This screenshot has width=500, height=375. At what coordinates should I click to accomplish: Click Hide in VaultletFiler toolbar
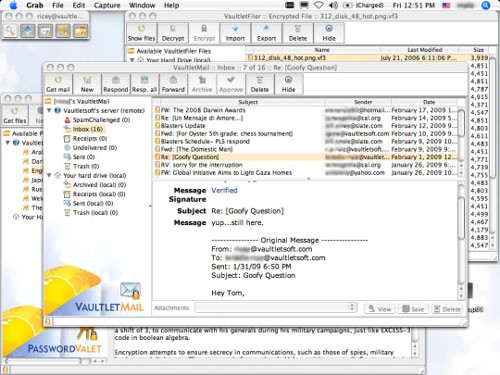pos(329,33)
